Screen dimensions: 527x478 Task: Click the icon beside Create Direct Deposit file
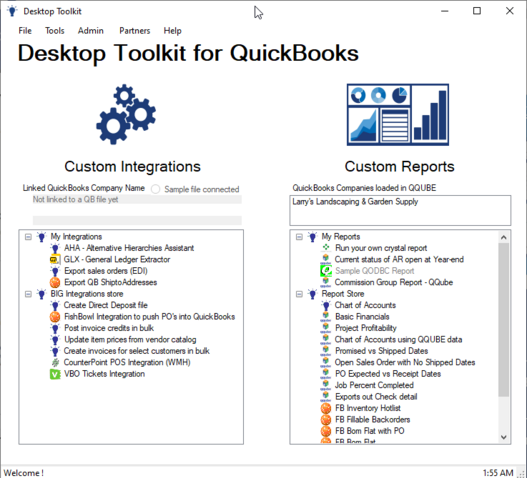(x=55, y=306)
